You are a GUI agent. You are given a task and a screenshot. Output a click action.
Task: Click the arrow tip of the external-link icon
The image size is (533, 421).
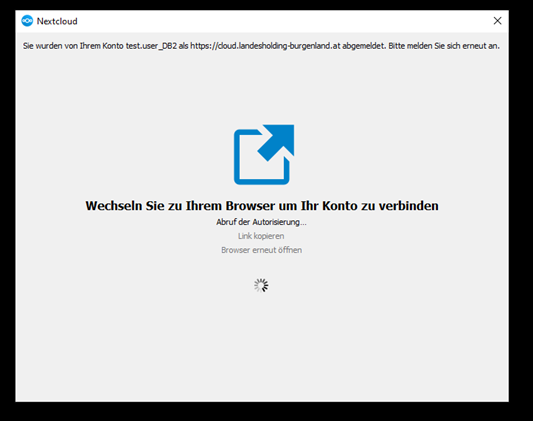tap(285, 134)
